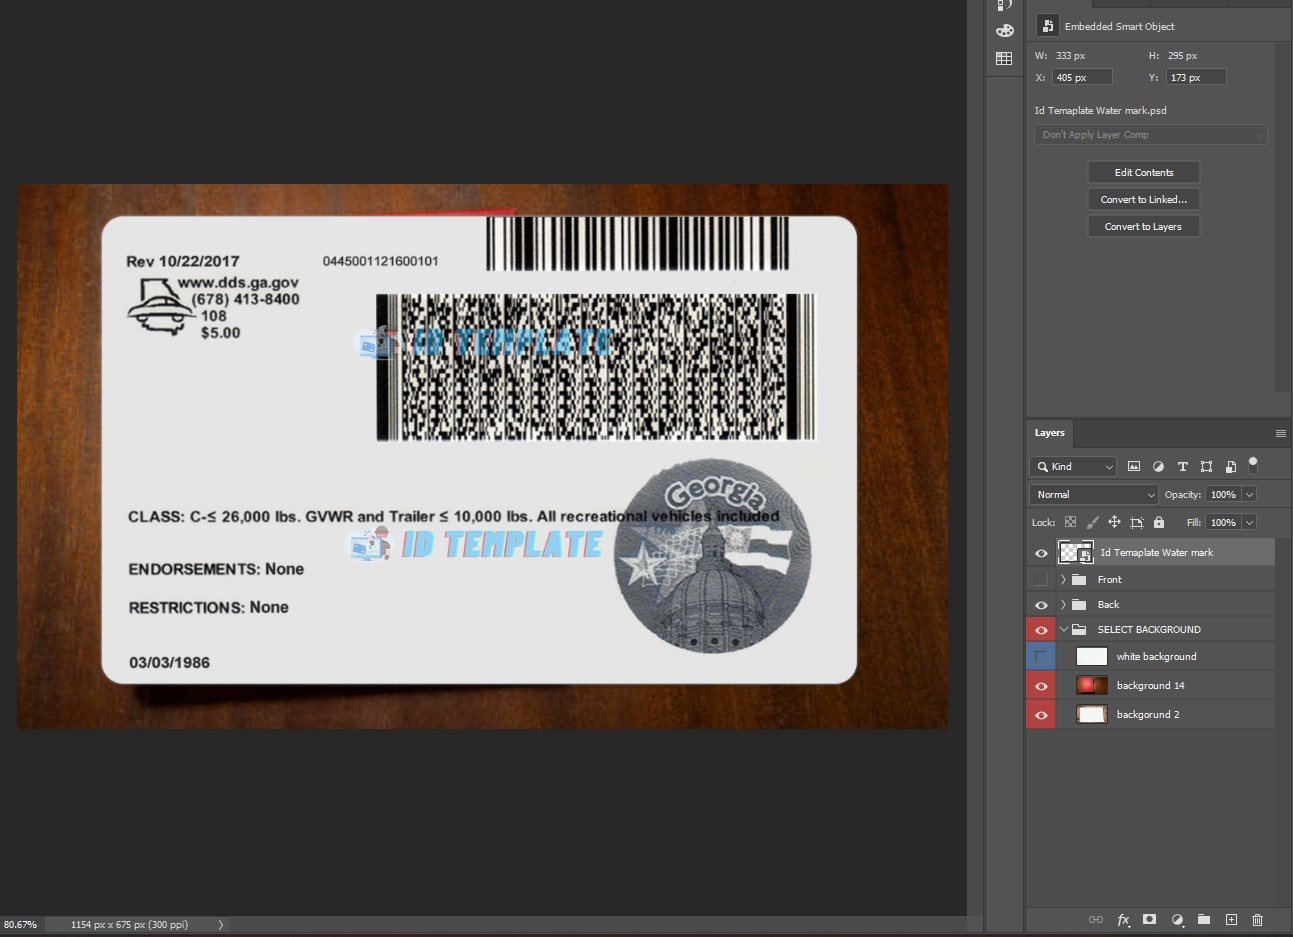The width and height of the screenshot is (1293, 937).
Task: Collapse the SELECT BACKGROUND group
Action: pyautogui.click(x=1064, y=630)
